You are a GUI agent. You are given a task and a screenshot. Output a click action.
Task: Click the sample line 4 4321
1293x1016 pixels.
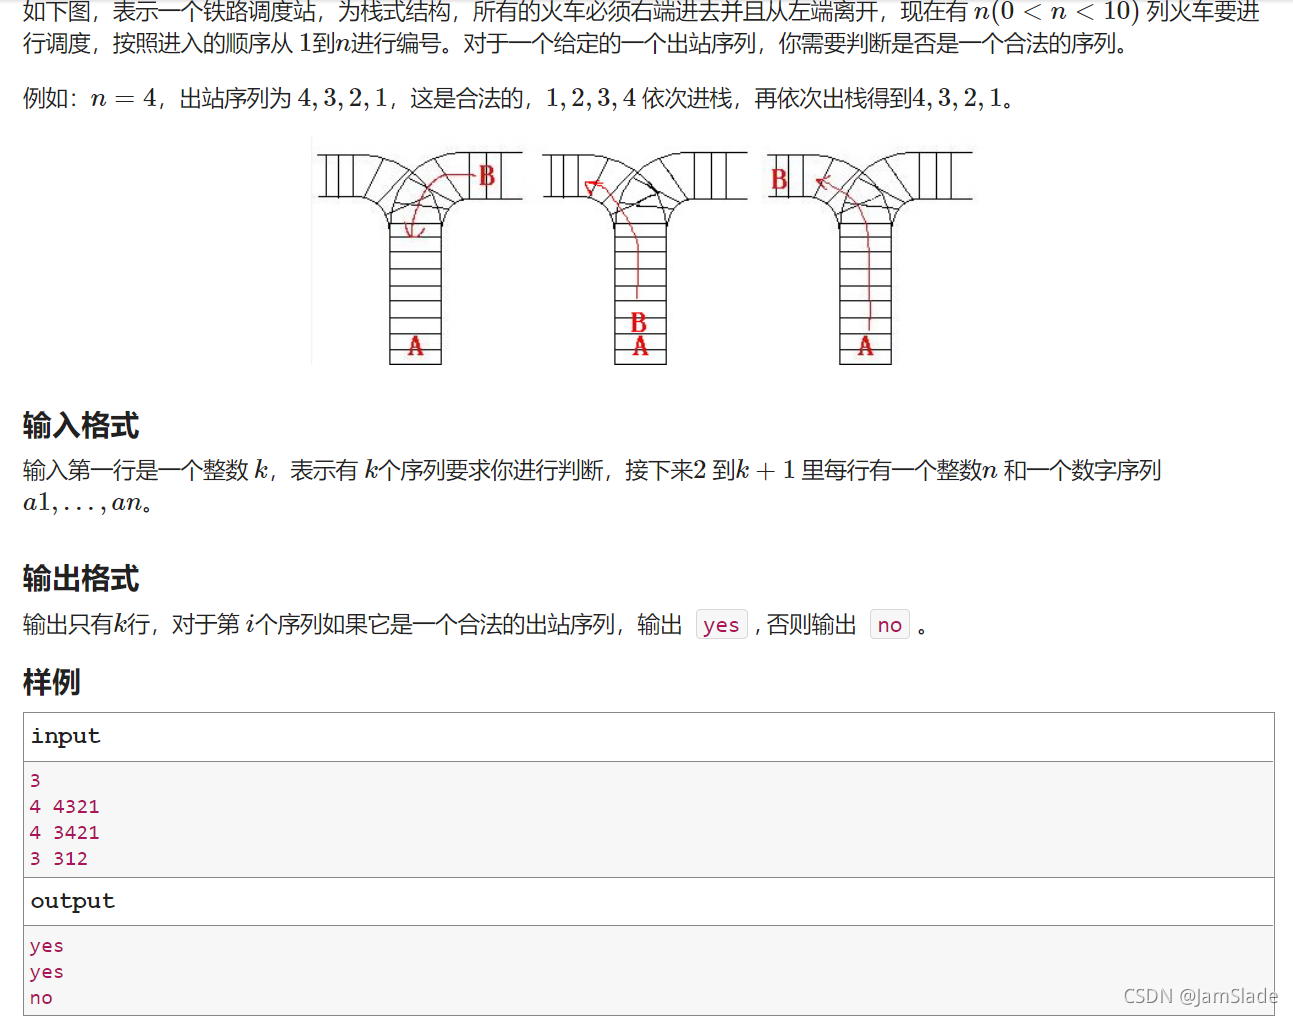pos(64,806)
